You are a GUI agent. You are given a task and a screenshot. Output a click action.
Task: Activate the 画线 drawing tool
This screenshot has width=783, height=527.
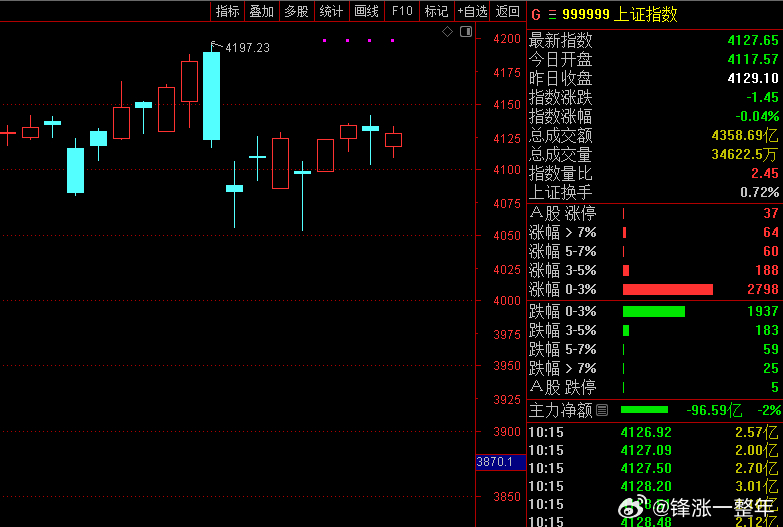[x=367, y=11]
